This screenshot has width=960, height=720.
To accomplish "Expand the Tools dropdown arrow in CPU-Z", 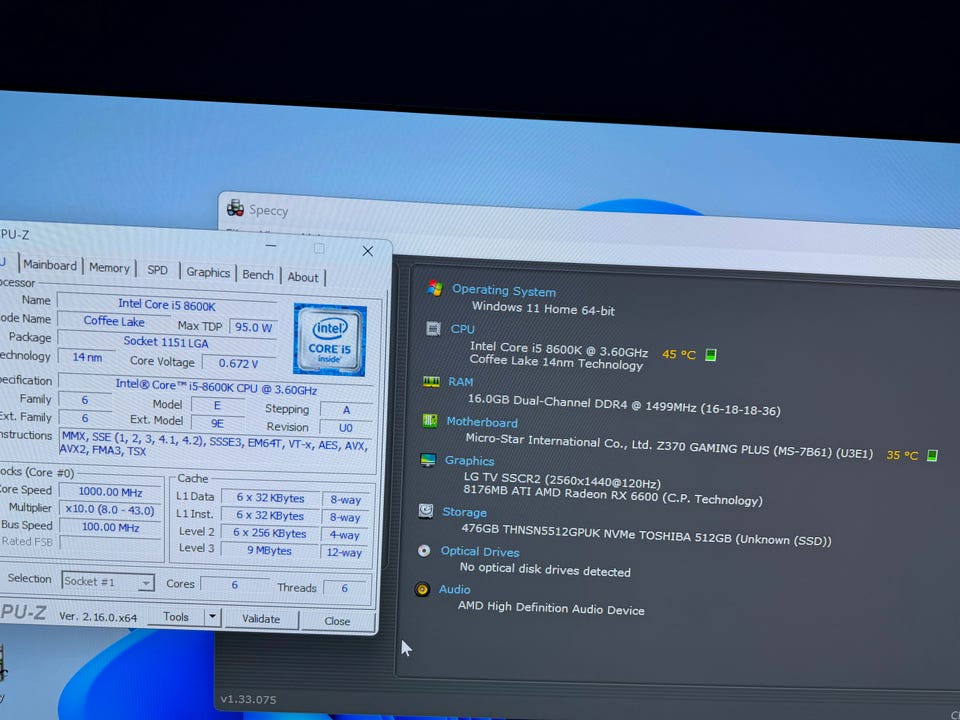I will tap(212, 617).
